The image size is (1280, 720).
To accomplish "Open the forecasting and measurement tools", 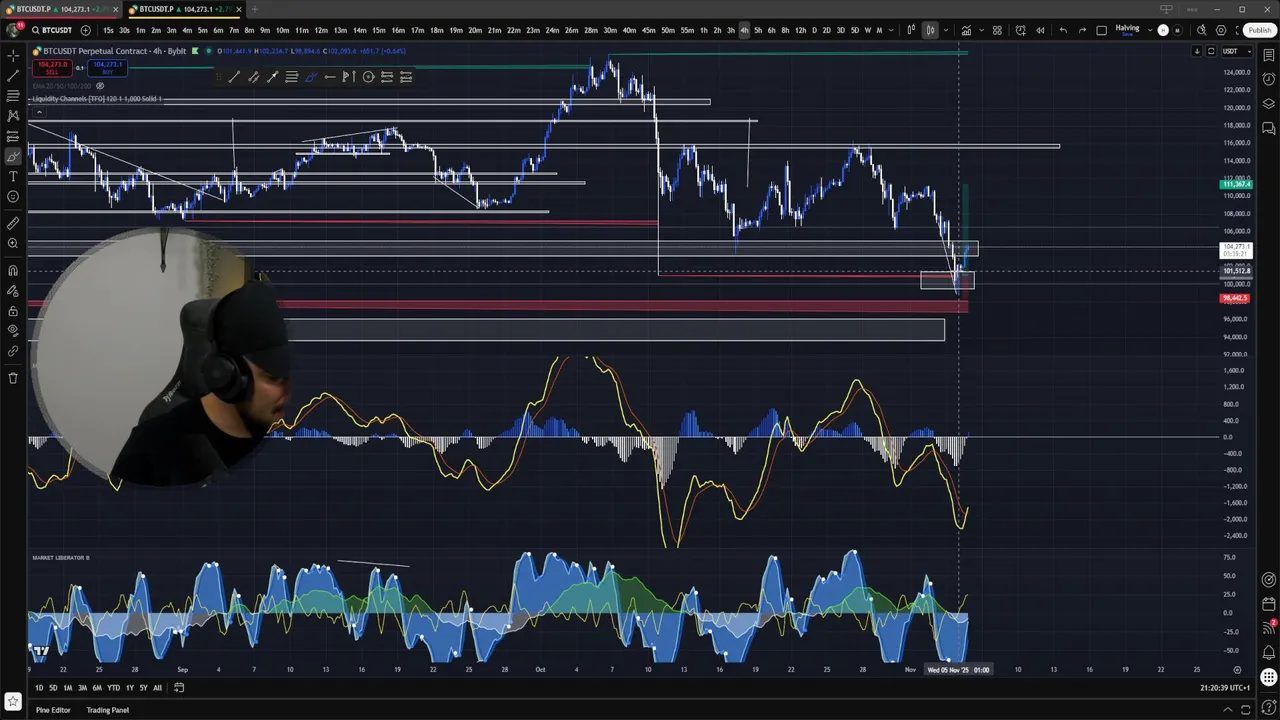I will coord(13,136).
